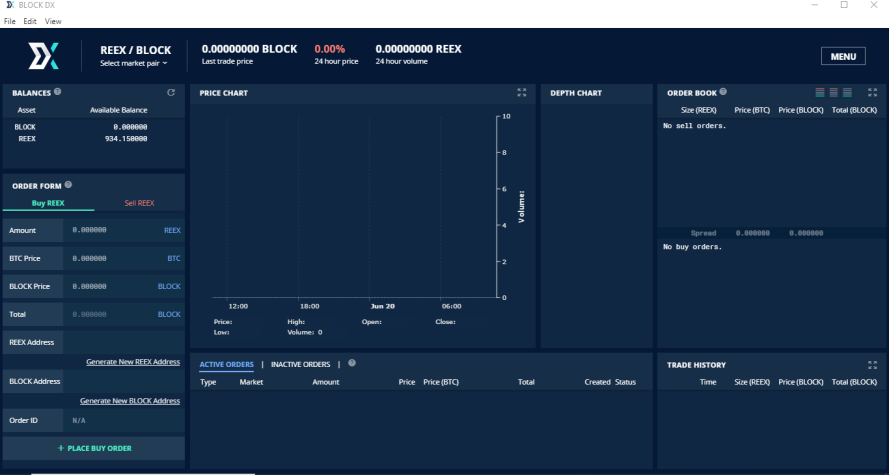Click Generate New BLOCK Address link
889x475 pixels.
click(x=130, y=401)
